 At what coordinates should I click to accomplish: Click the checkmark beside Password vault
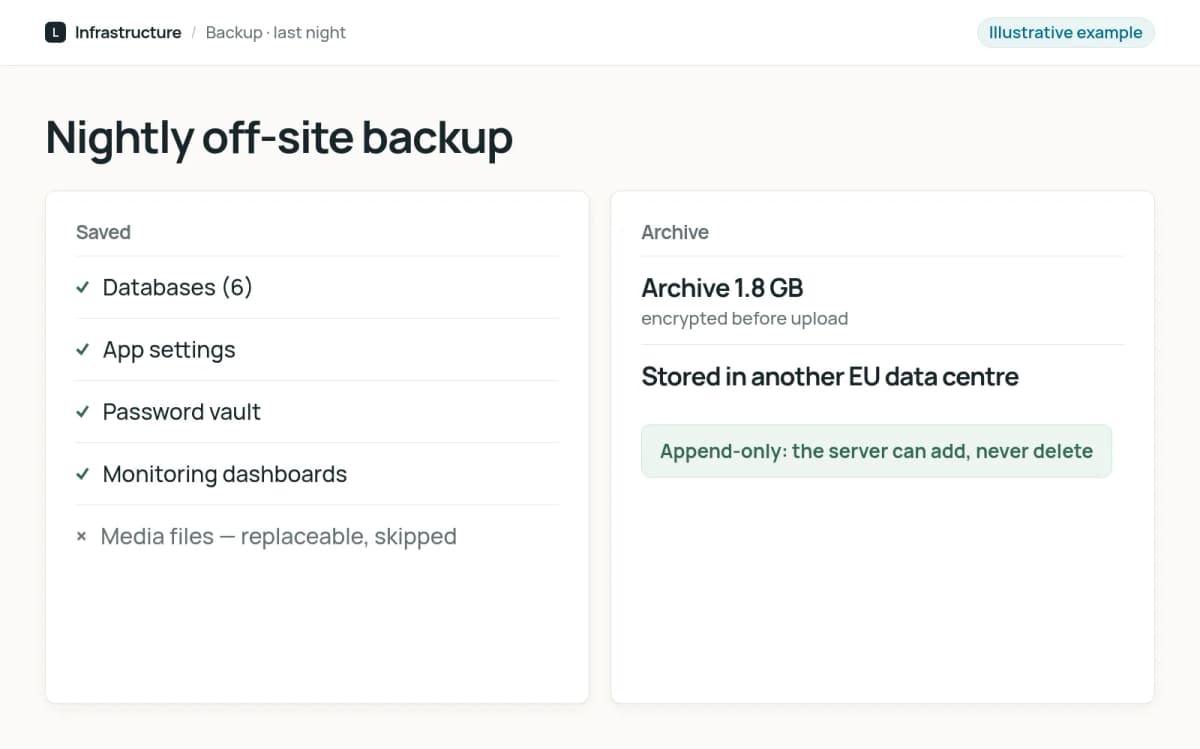(x=83, y=412)
